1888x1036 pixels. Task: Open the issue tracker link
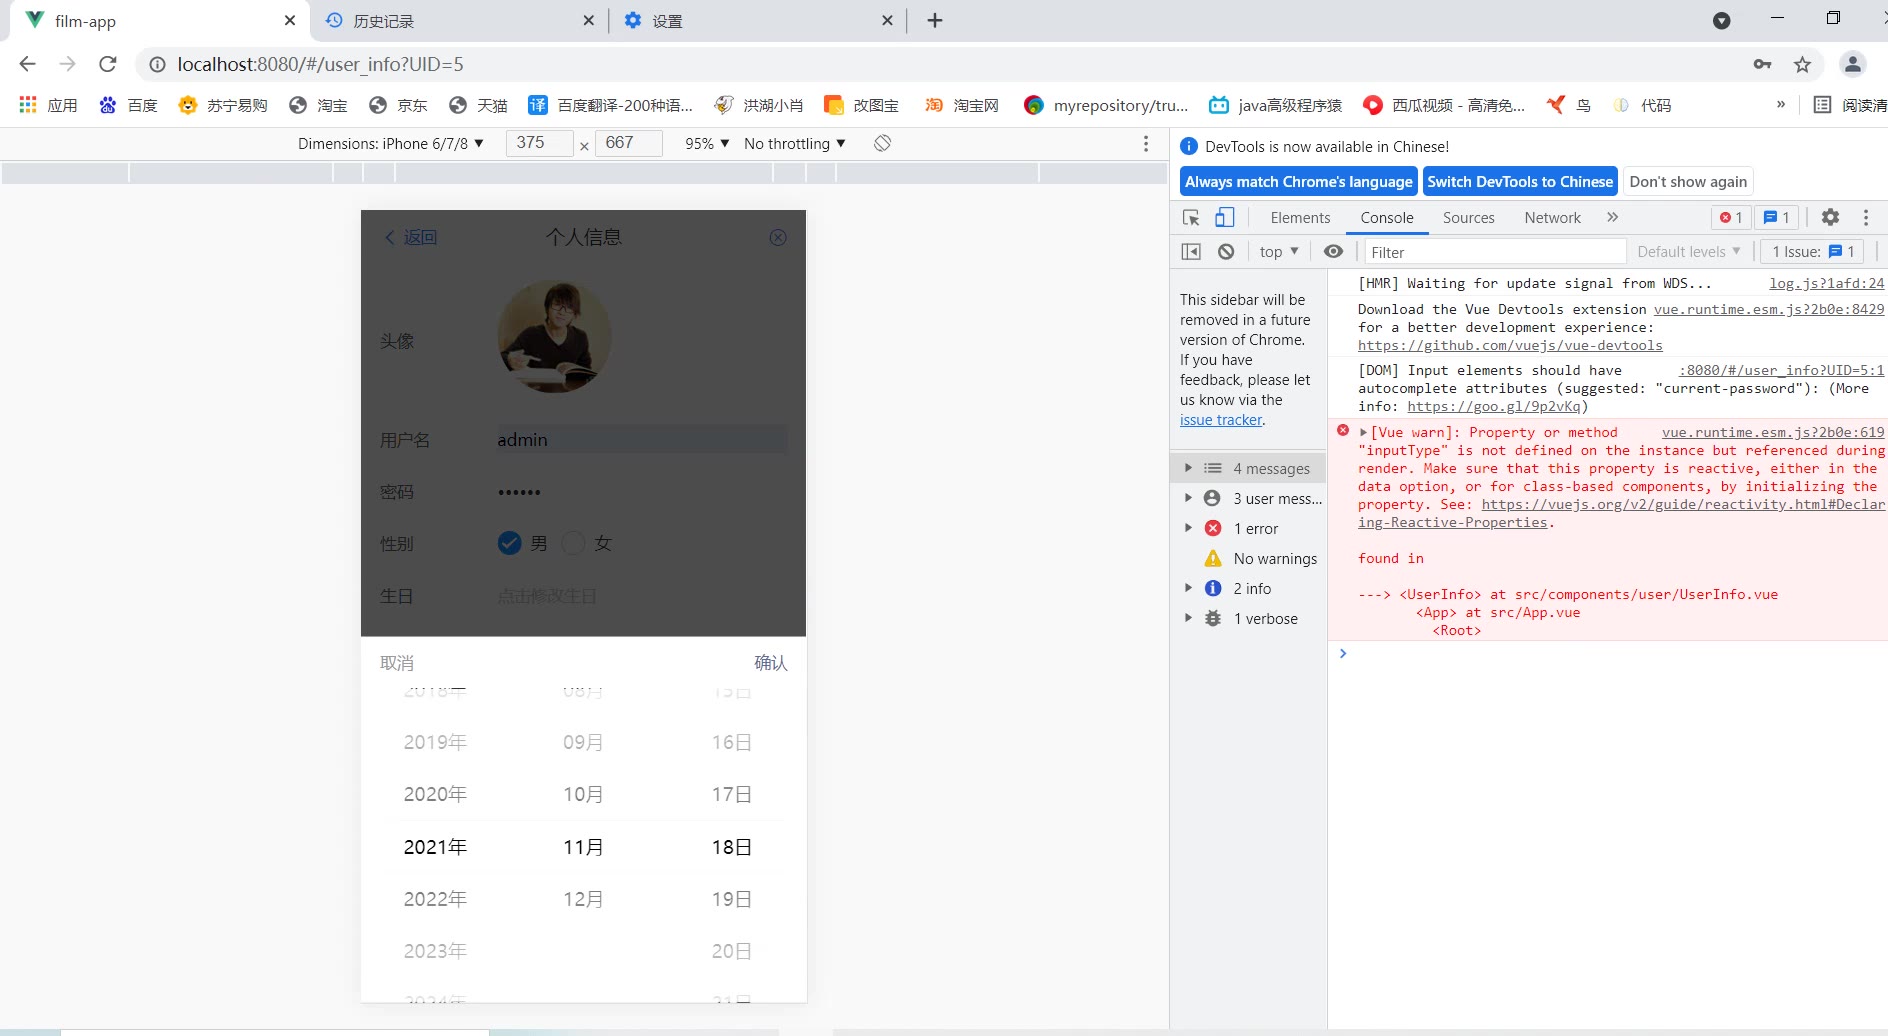pos(1221,420)
